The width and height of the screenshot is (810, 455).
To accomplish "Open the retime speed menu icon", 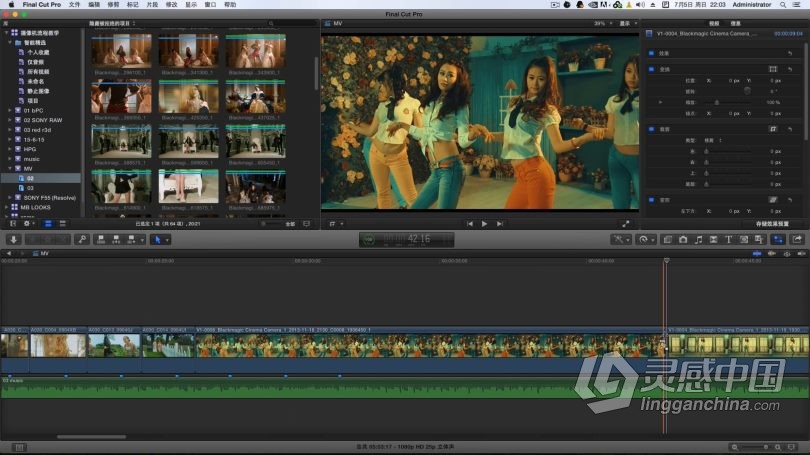I will (x=644, y=240).
